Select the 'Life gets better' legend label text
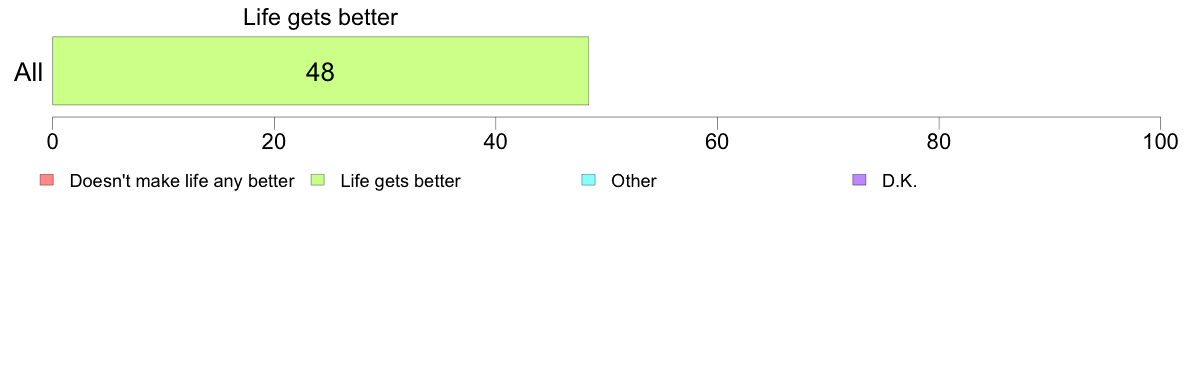The image size is (1188, 368). pos(400,181)
